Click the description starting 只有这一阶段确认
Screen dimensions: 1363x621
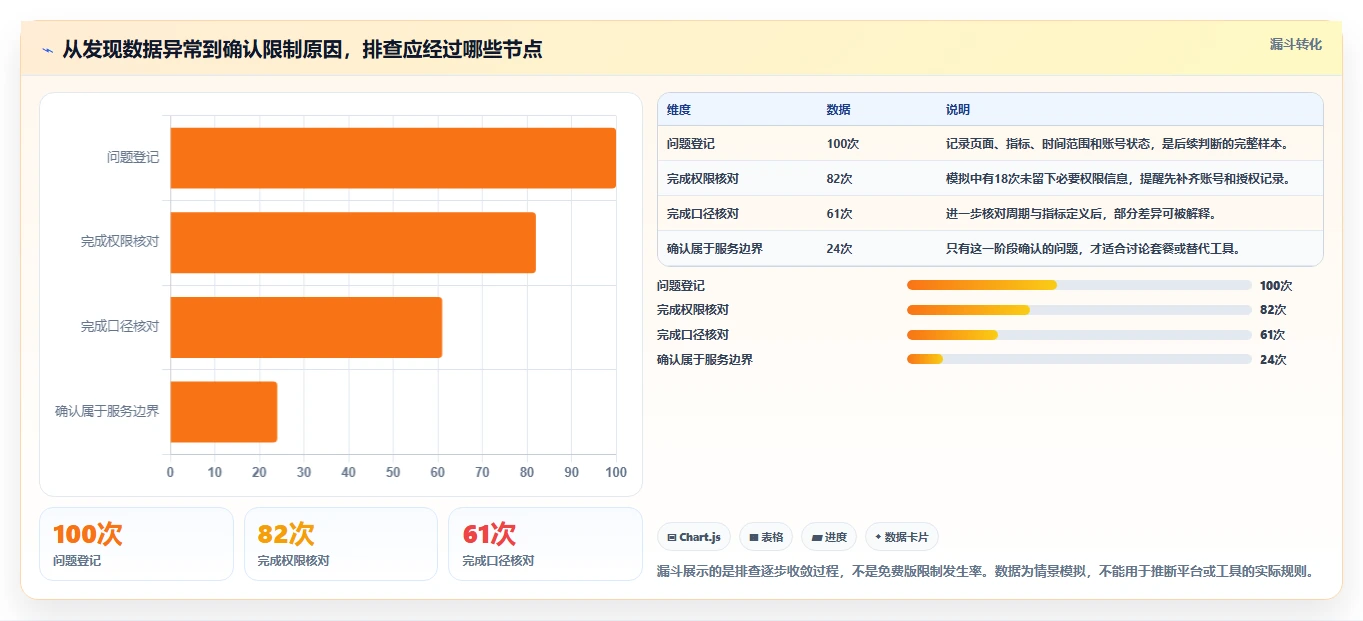click(x=1094, y=249)
